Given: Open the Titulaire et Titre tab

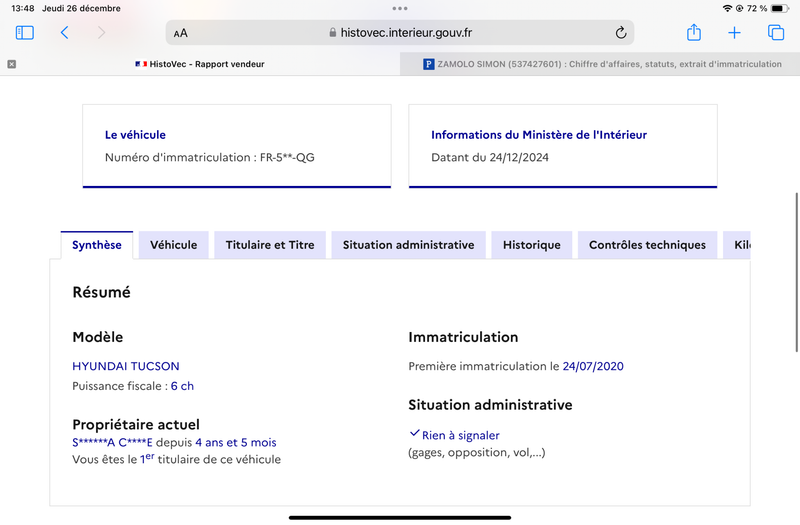Looking at the screenshot, I should (270, 245).
